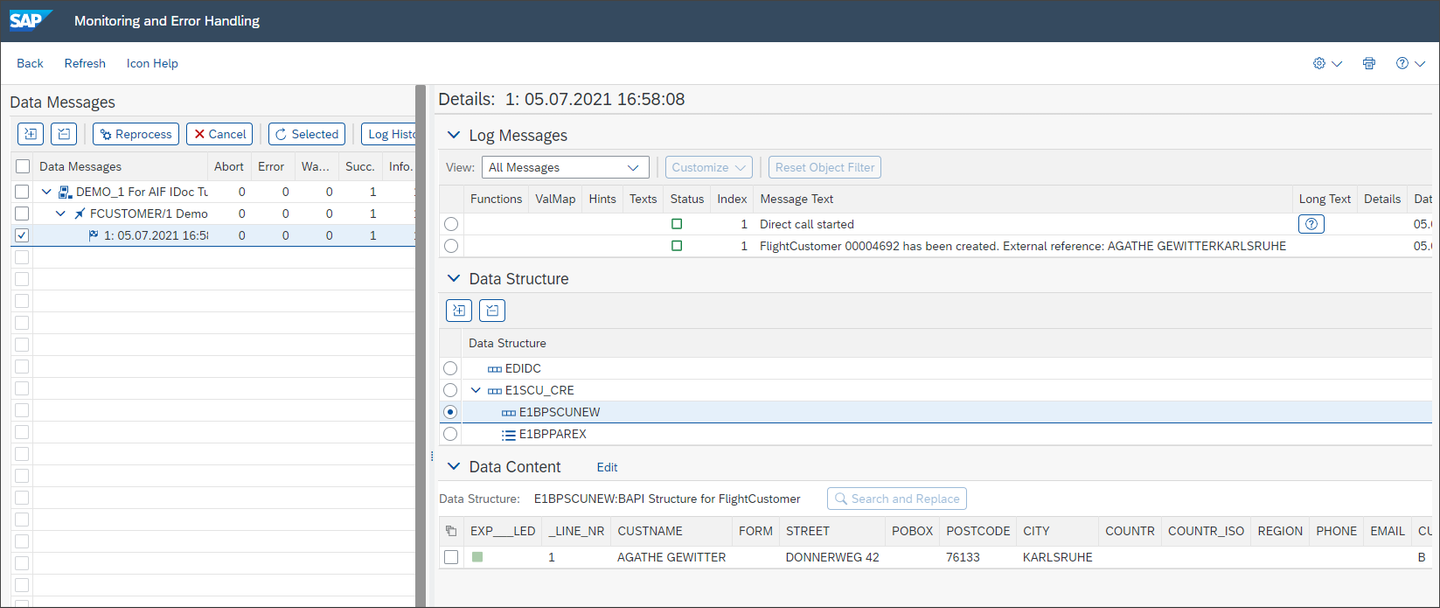Screen dimensions: 1440x608
Task: Select the E1BPSCUNEW radio button
Action: click(x=450, y=412)
